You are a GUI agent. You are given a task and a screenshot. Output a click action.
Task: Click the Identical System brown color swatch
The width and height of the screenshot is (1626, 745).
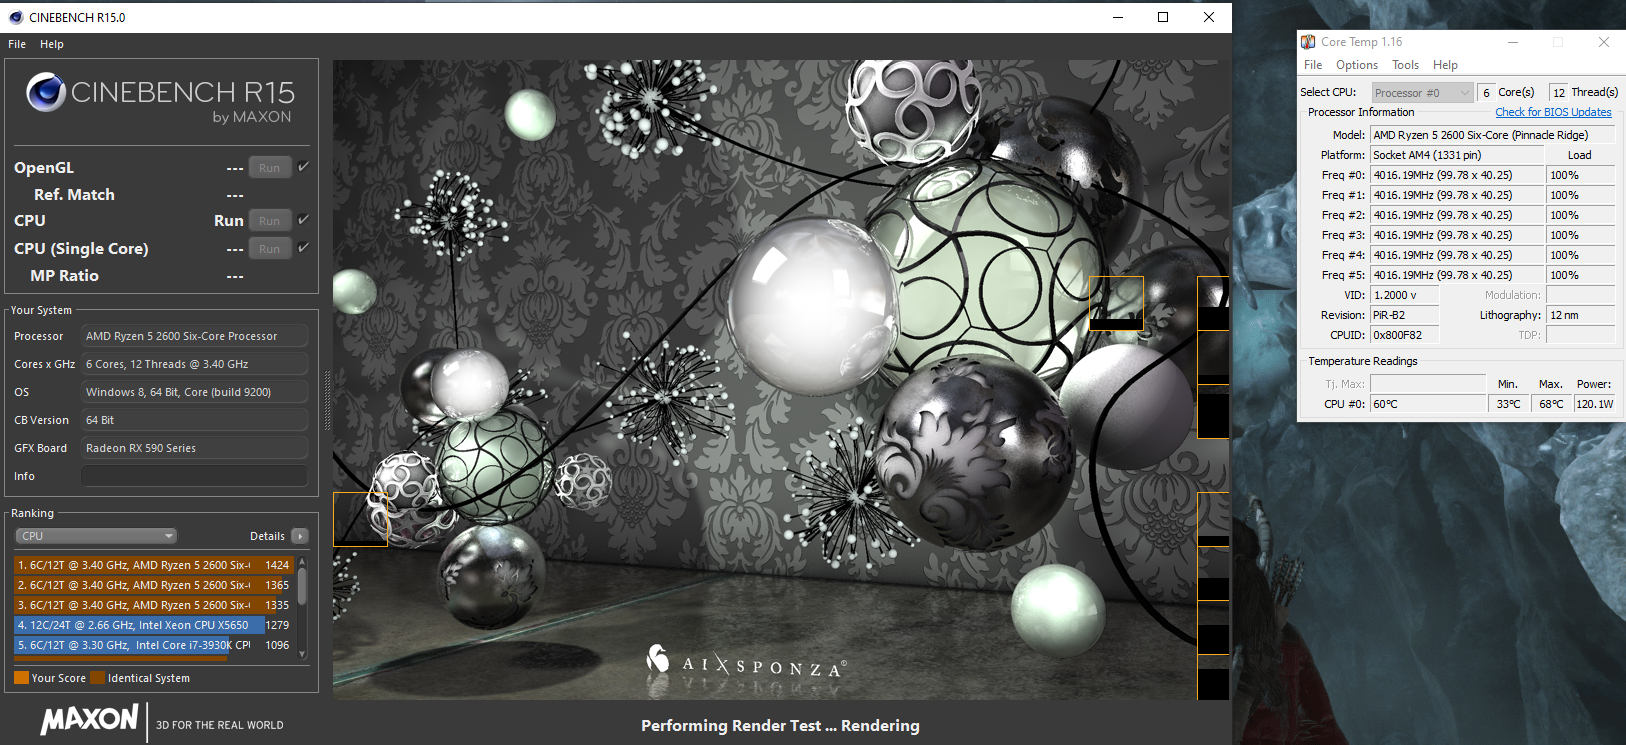point(97,678)
